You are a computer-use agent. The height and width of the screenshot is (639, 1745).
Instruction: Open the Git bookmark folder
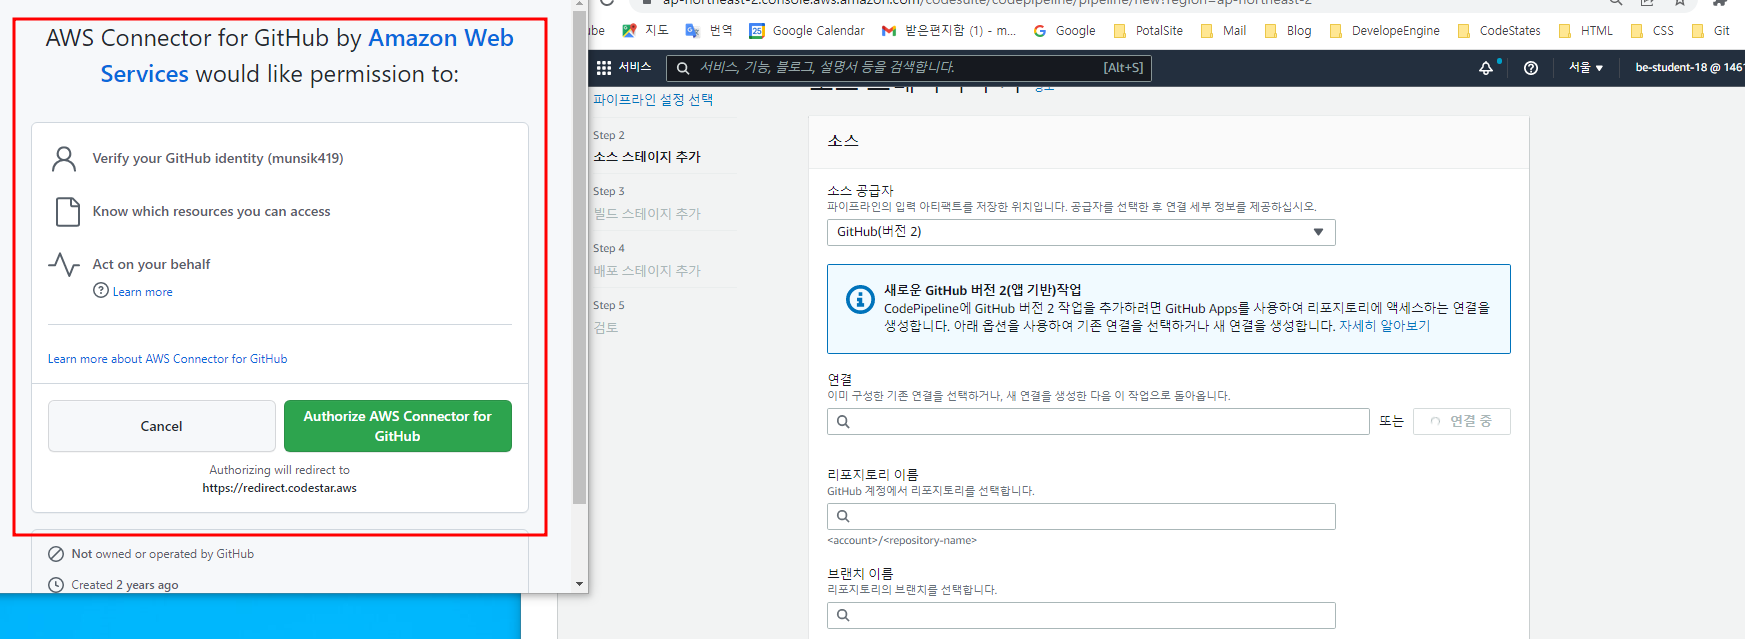click(1711, 31)
